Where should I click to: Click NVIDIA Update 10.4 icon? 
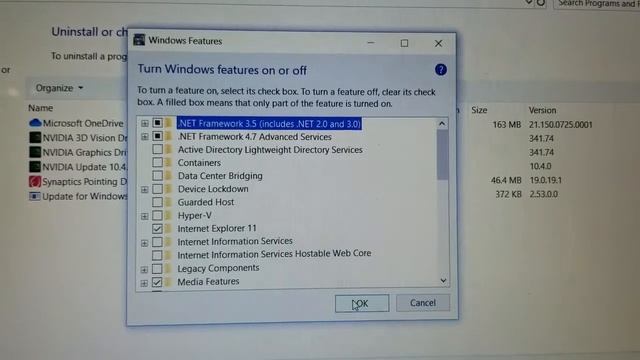[x=35, y=167]
